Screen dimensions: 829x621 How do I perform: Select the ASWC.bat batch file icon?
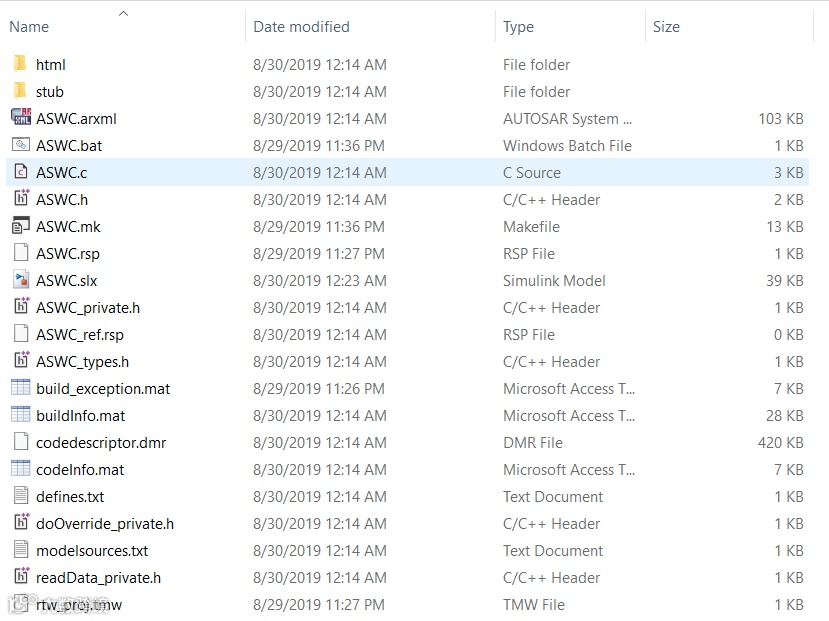point(20,145)
